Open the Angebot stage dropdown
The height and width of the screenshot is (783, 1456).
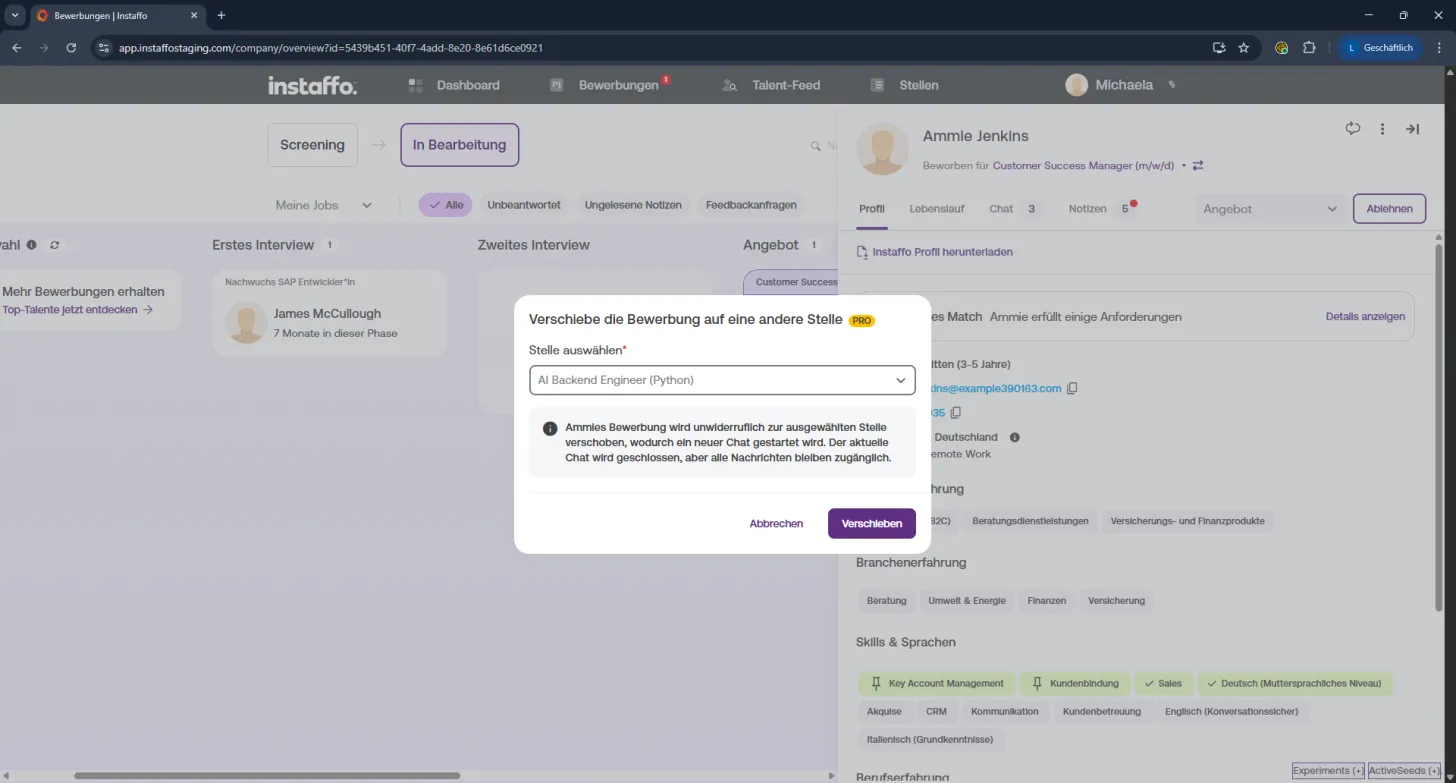pyautogui.click(x=1270, y=209)
